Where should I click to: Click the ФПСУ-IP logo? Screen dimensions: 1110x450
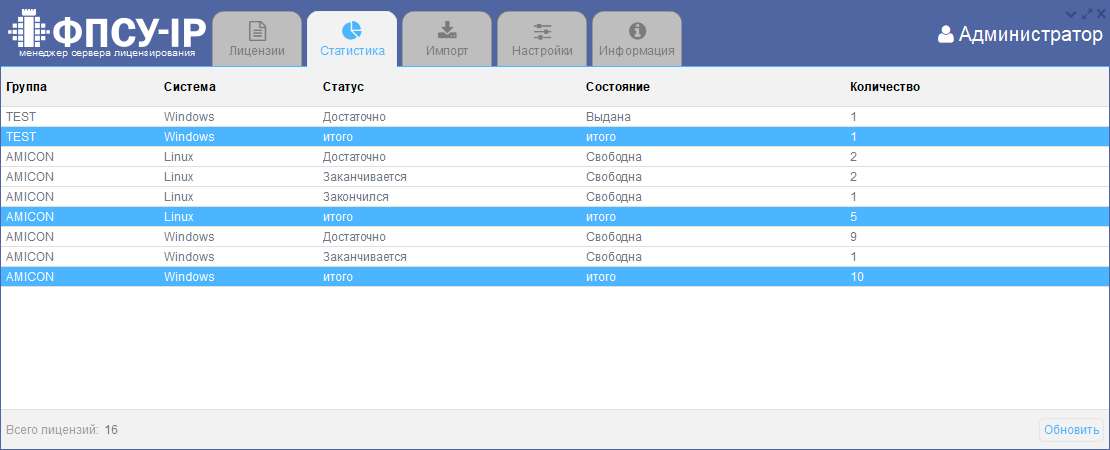106,35
